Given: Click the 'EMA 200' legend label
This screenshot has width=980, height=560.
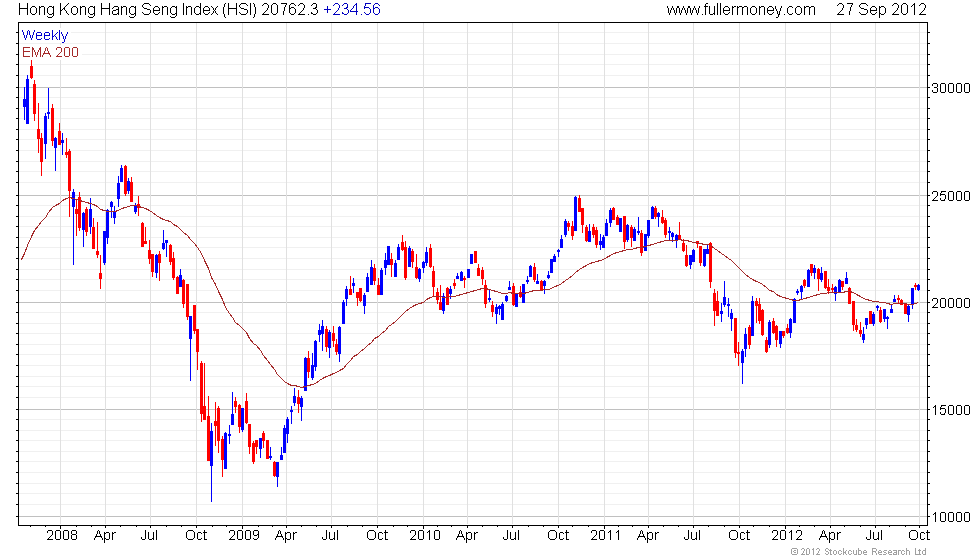Looking at the screenshot, I should [x=50, y=52].
